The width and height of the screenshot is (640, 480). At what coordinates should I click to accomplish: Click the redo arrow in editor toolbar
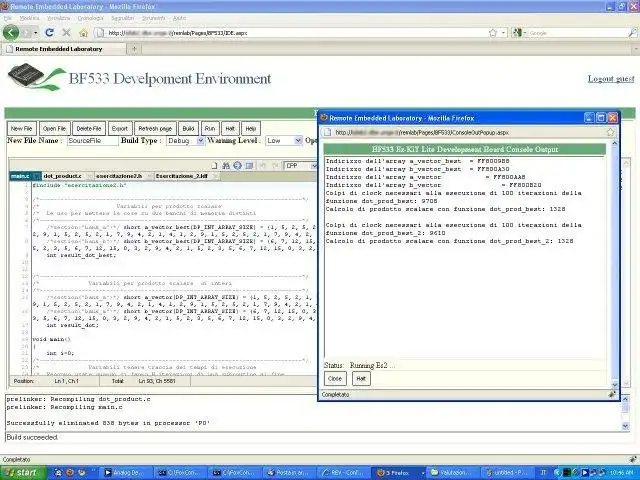pos(274,165)
